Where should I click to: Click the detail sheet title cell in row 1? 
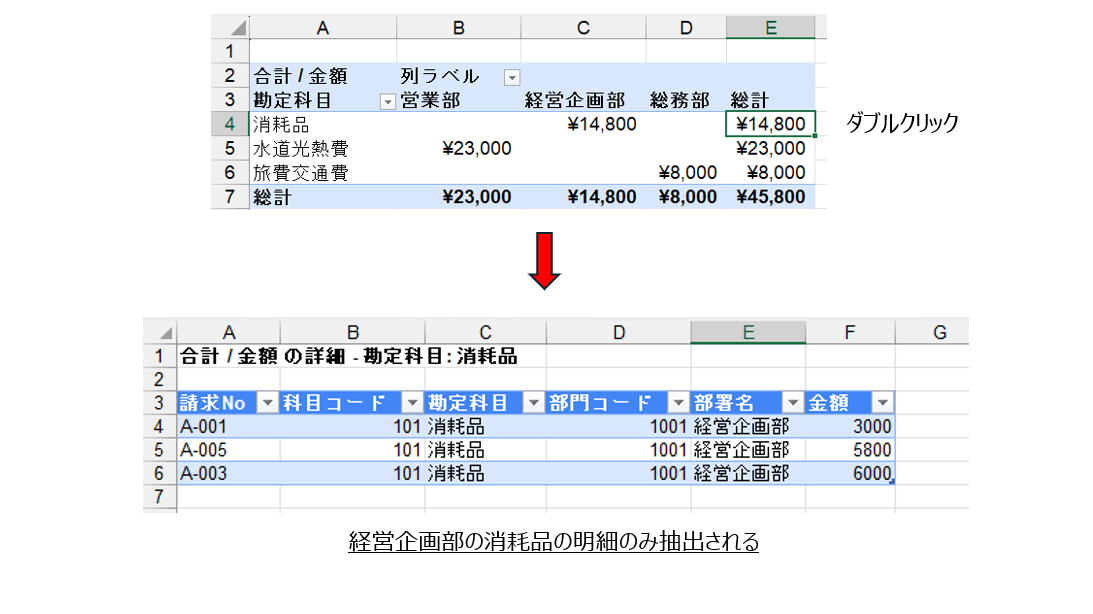[x=348, y=356]
